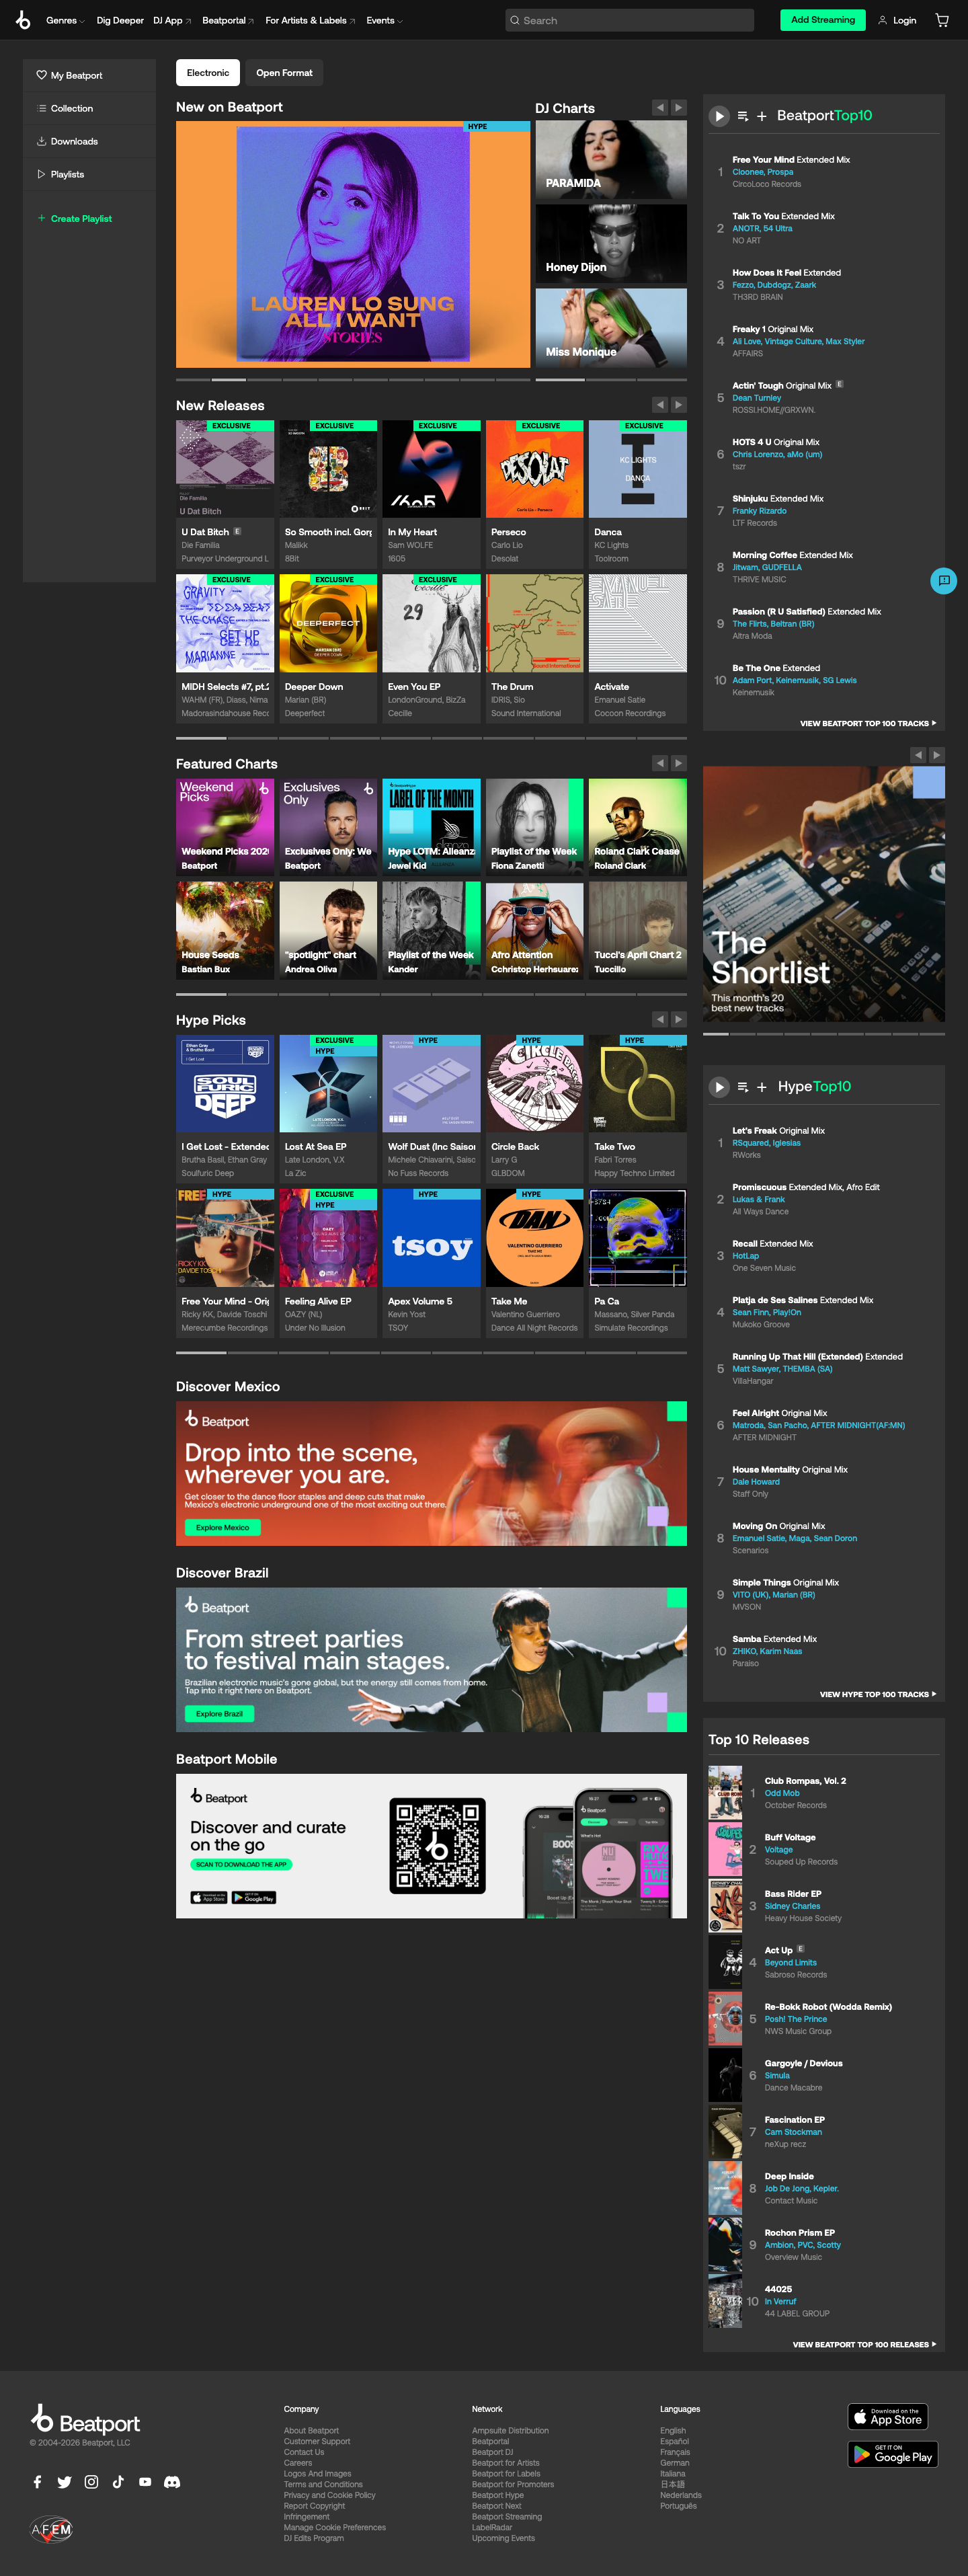Click Download on the App Store badge in footer
Image resolution: width=968 pixels, height=2576 pixels.
click(x=888, y=2416)
